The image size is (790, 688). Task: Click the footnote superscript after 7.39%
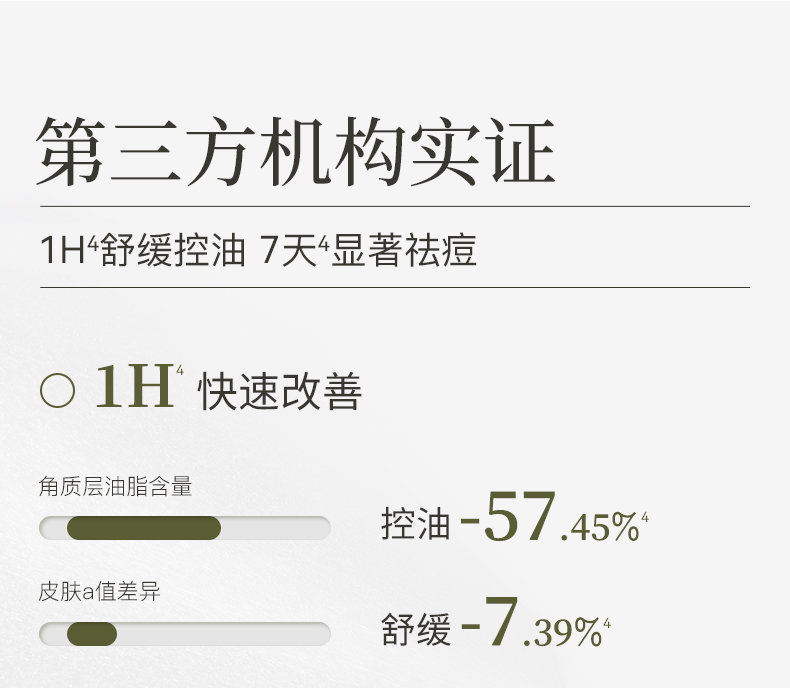tap(608, 624)
